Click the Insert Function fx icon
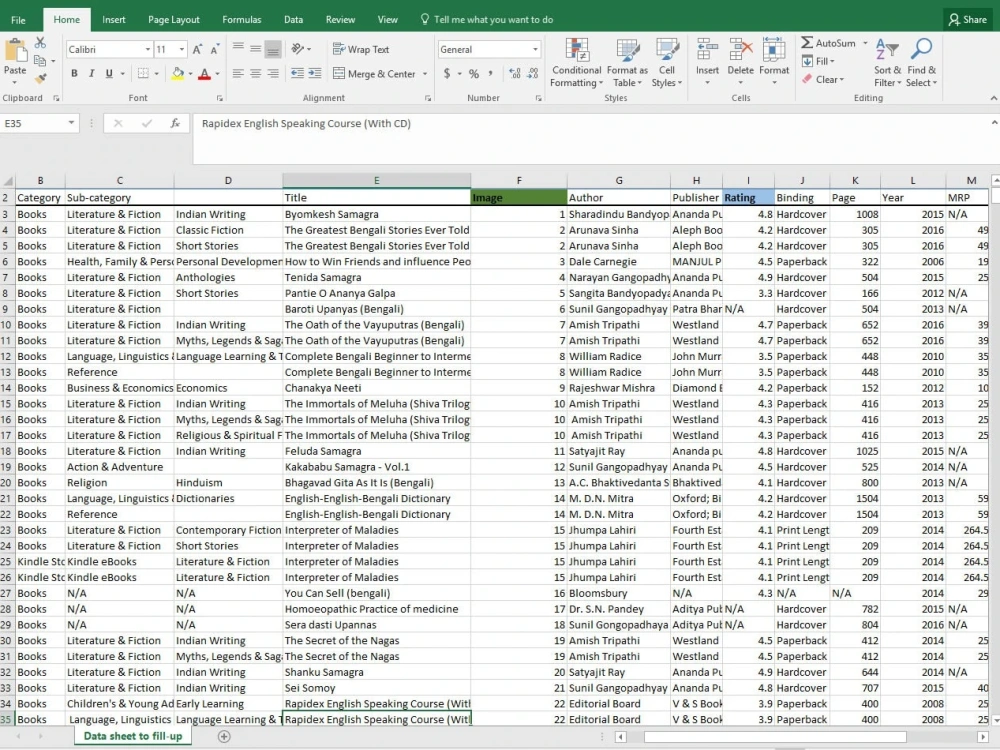This screenshot has height=750, width=1000. (x=175, y=123)
